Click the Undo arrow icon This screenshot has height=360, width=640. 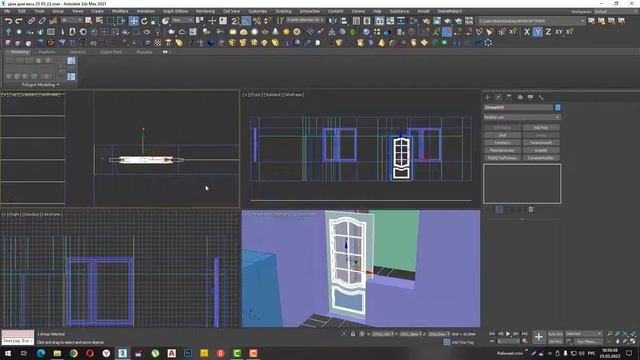tap(8, 21)
